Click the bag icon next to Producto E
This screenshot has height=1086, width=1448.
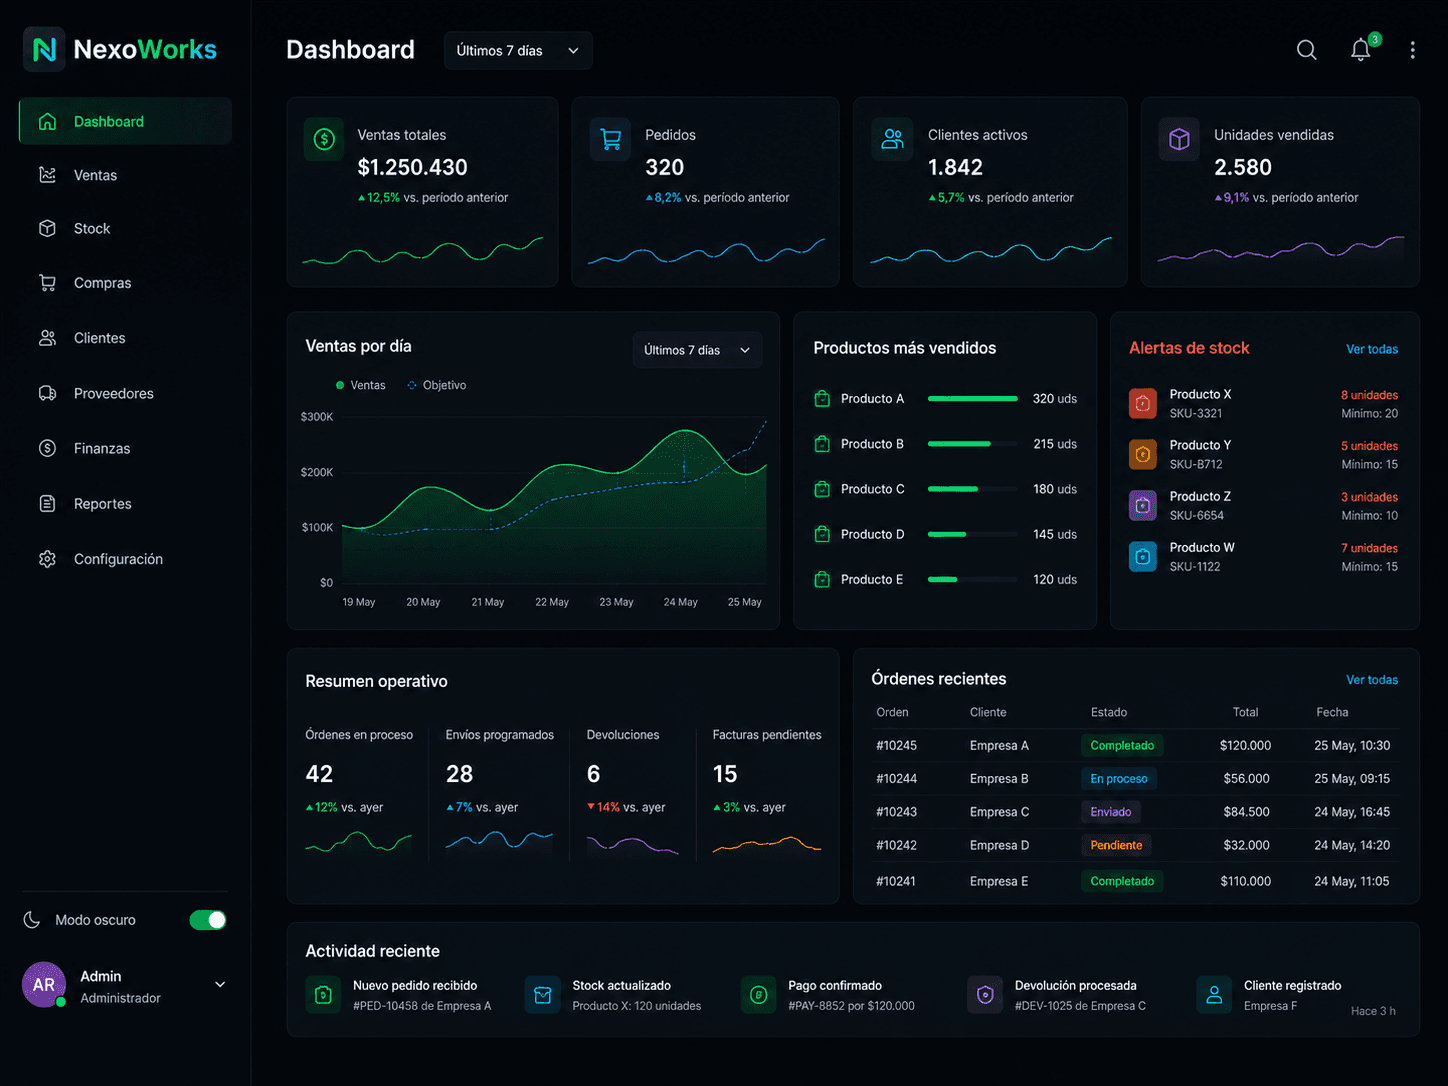(x=822, y=579)
